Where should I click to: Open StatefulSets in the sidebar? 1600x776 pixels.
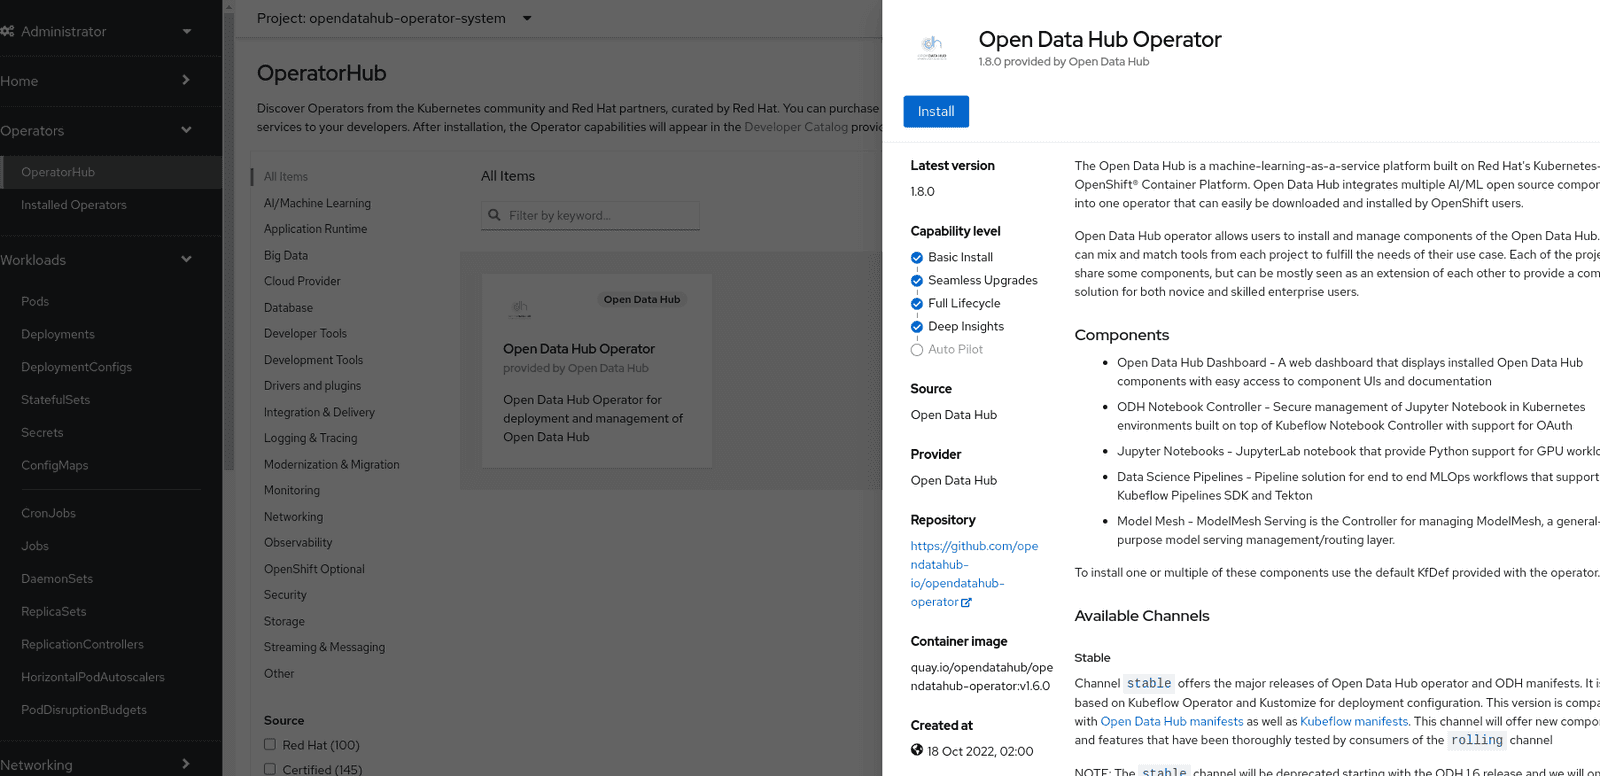point(55,400)
